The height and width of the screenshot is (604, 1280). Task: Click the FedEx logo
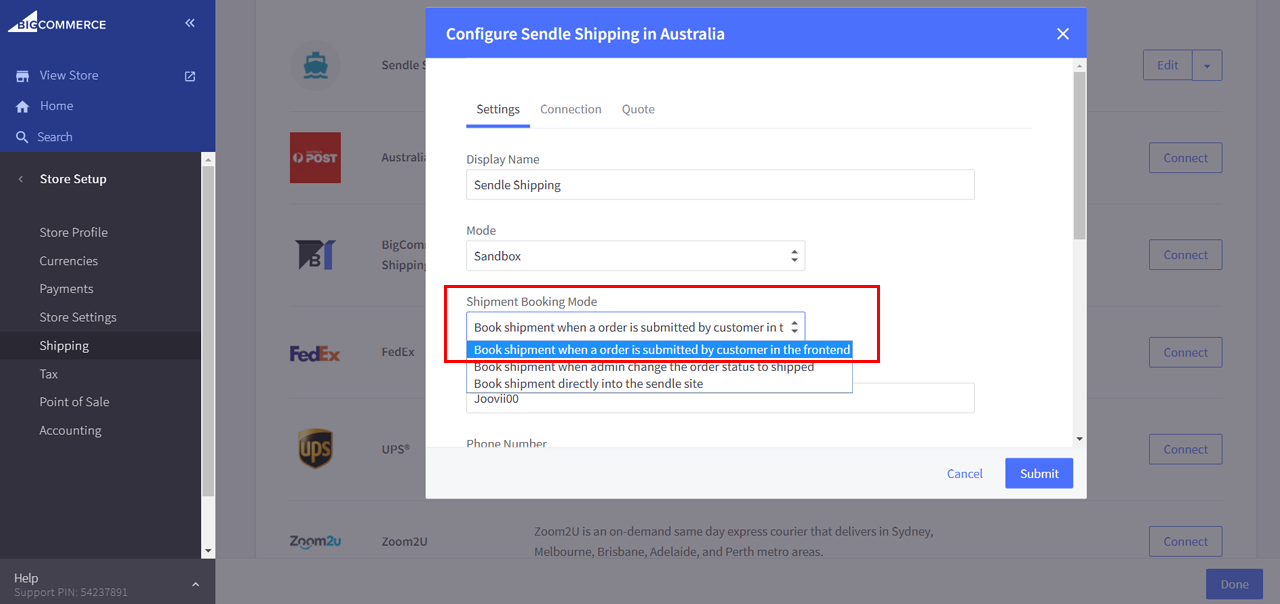tap(315, 353)
